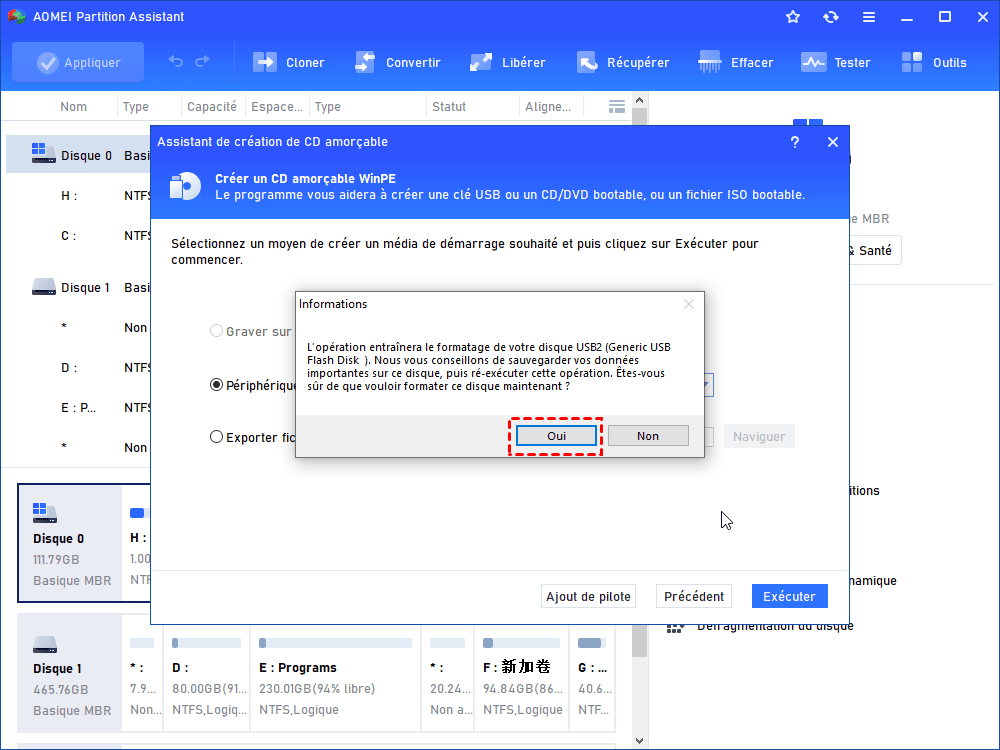
Task: Decline formatting with the Non button
Action: tap(648, 436)
